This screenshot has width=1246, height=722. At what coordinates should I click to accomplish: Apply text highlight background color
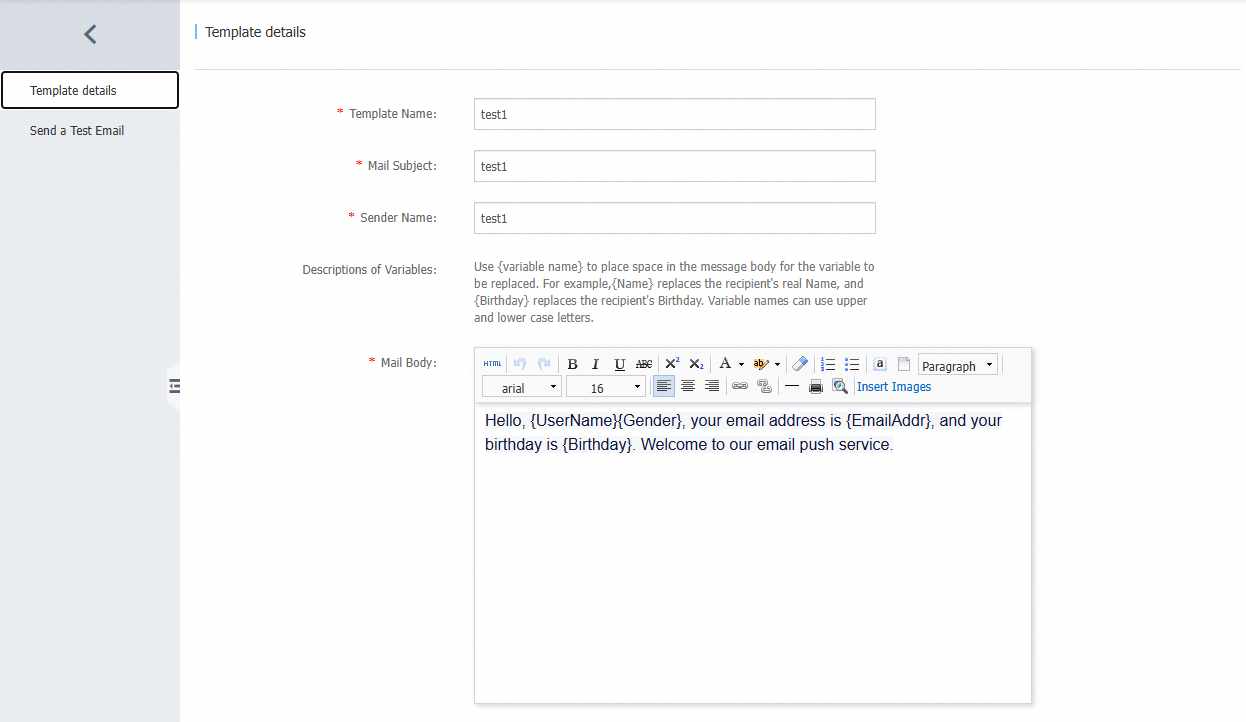tap(761, 364)
